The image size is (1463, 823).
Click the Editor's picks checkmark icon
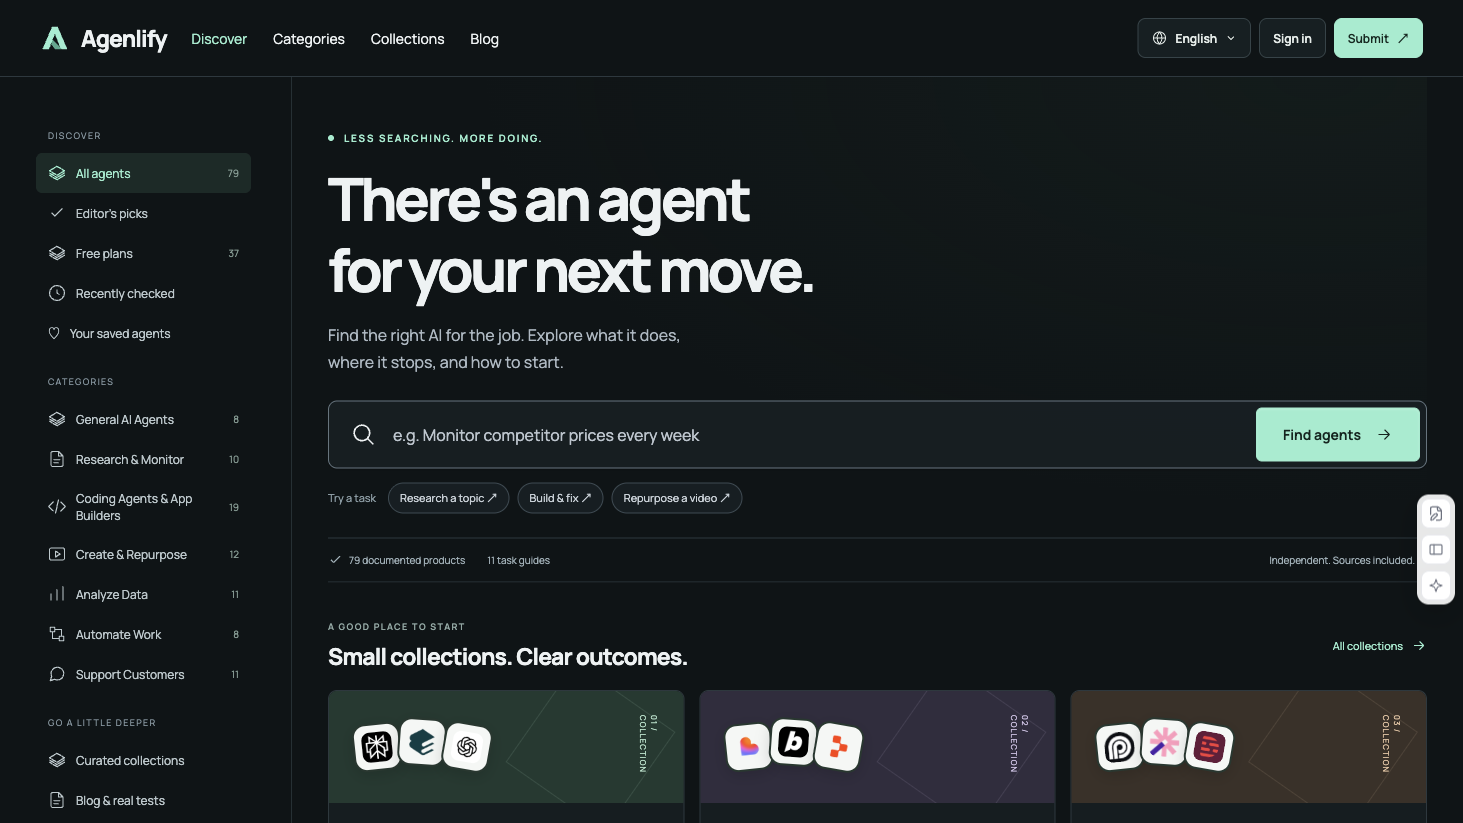[57, 213]
